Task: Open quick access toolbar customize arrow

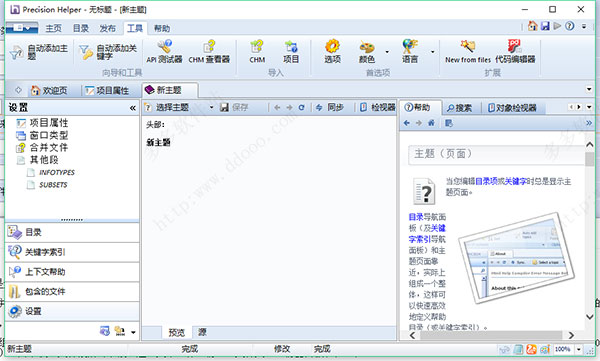Action: pos(584,26)
